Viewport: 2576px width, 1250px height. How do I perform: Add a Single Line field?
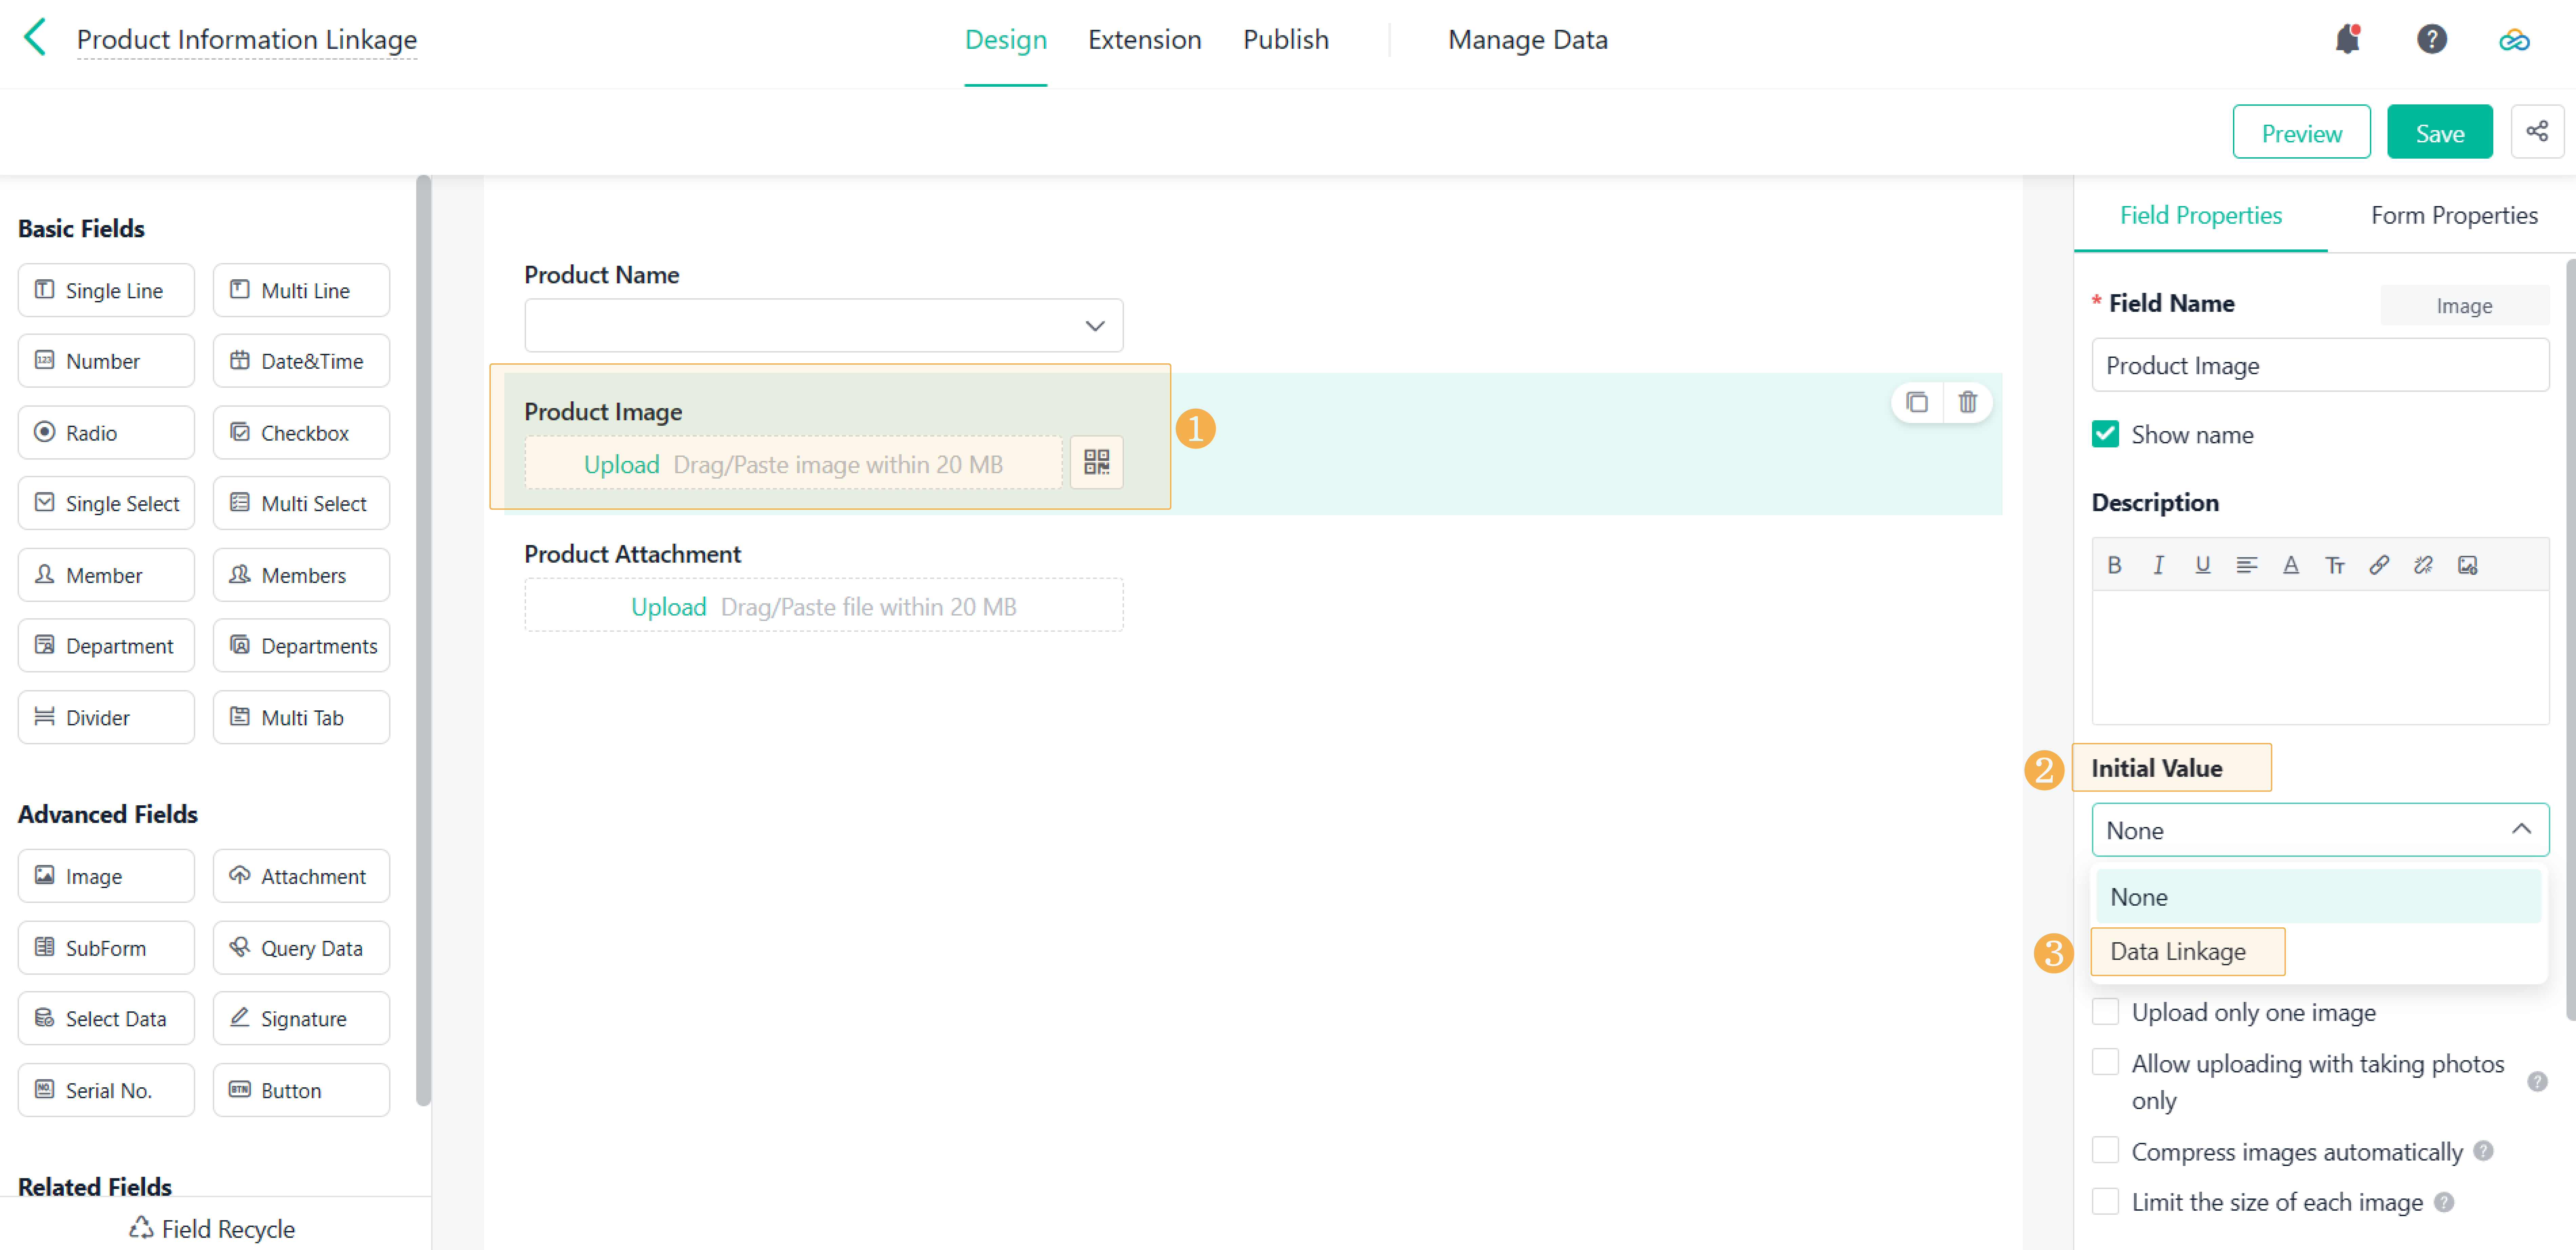[x=106, y=290]
